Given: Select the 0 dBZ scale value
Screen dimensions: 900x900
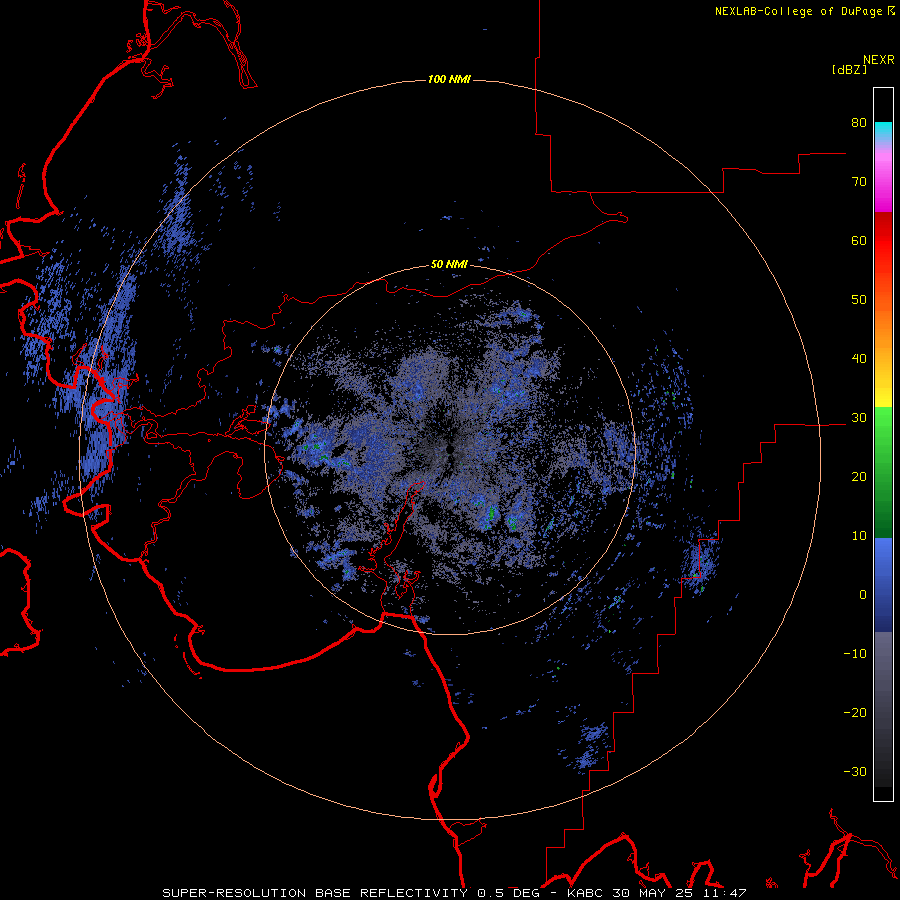Looking at the screenshot, I should [863, 595].
